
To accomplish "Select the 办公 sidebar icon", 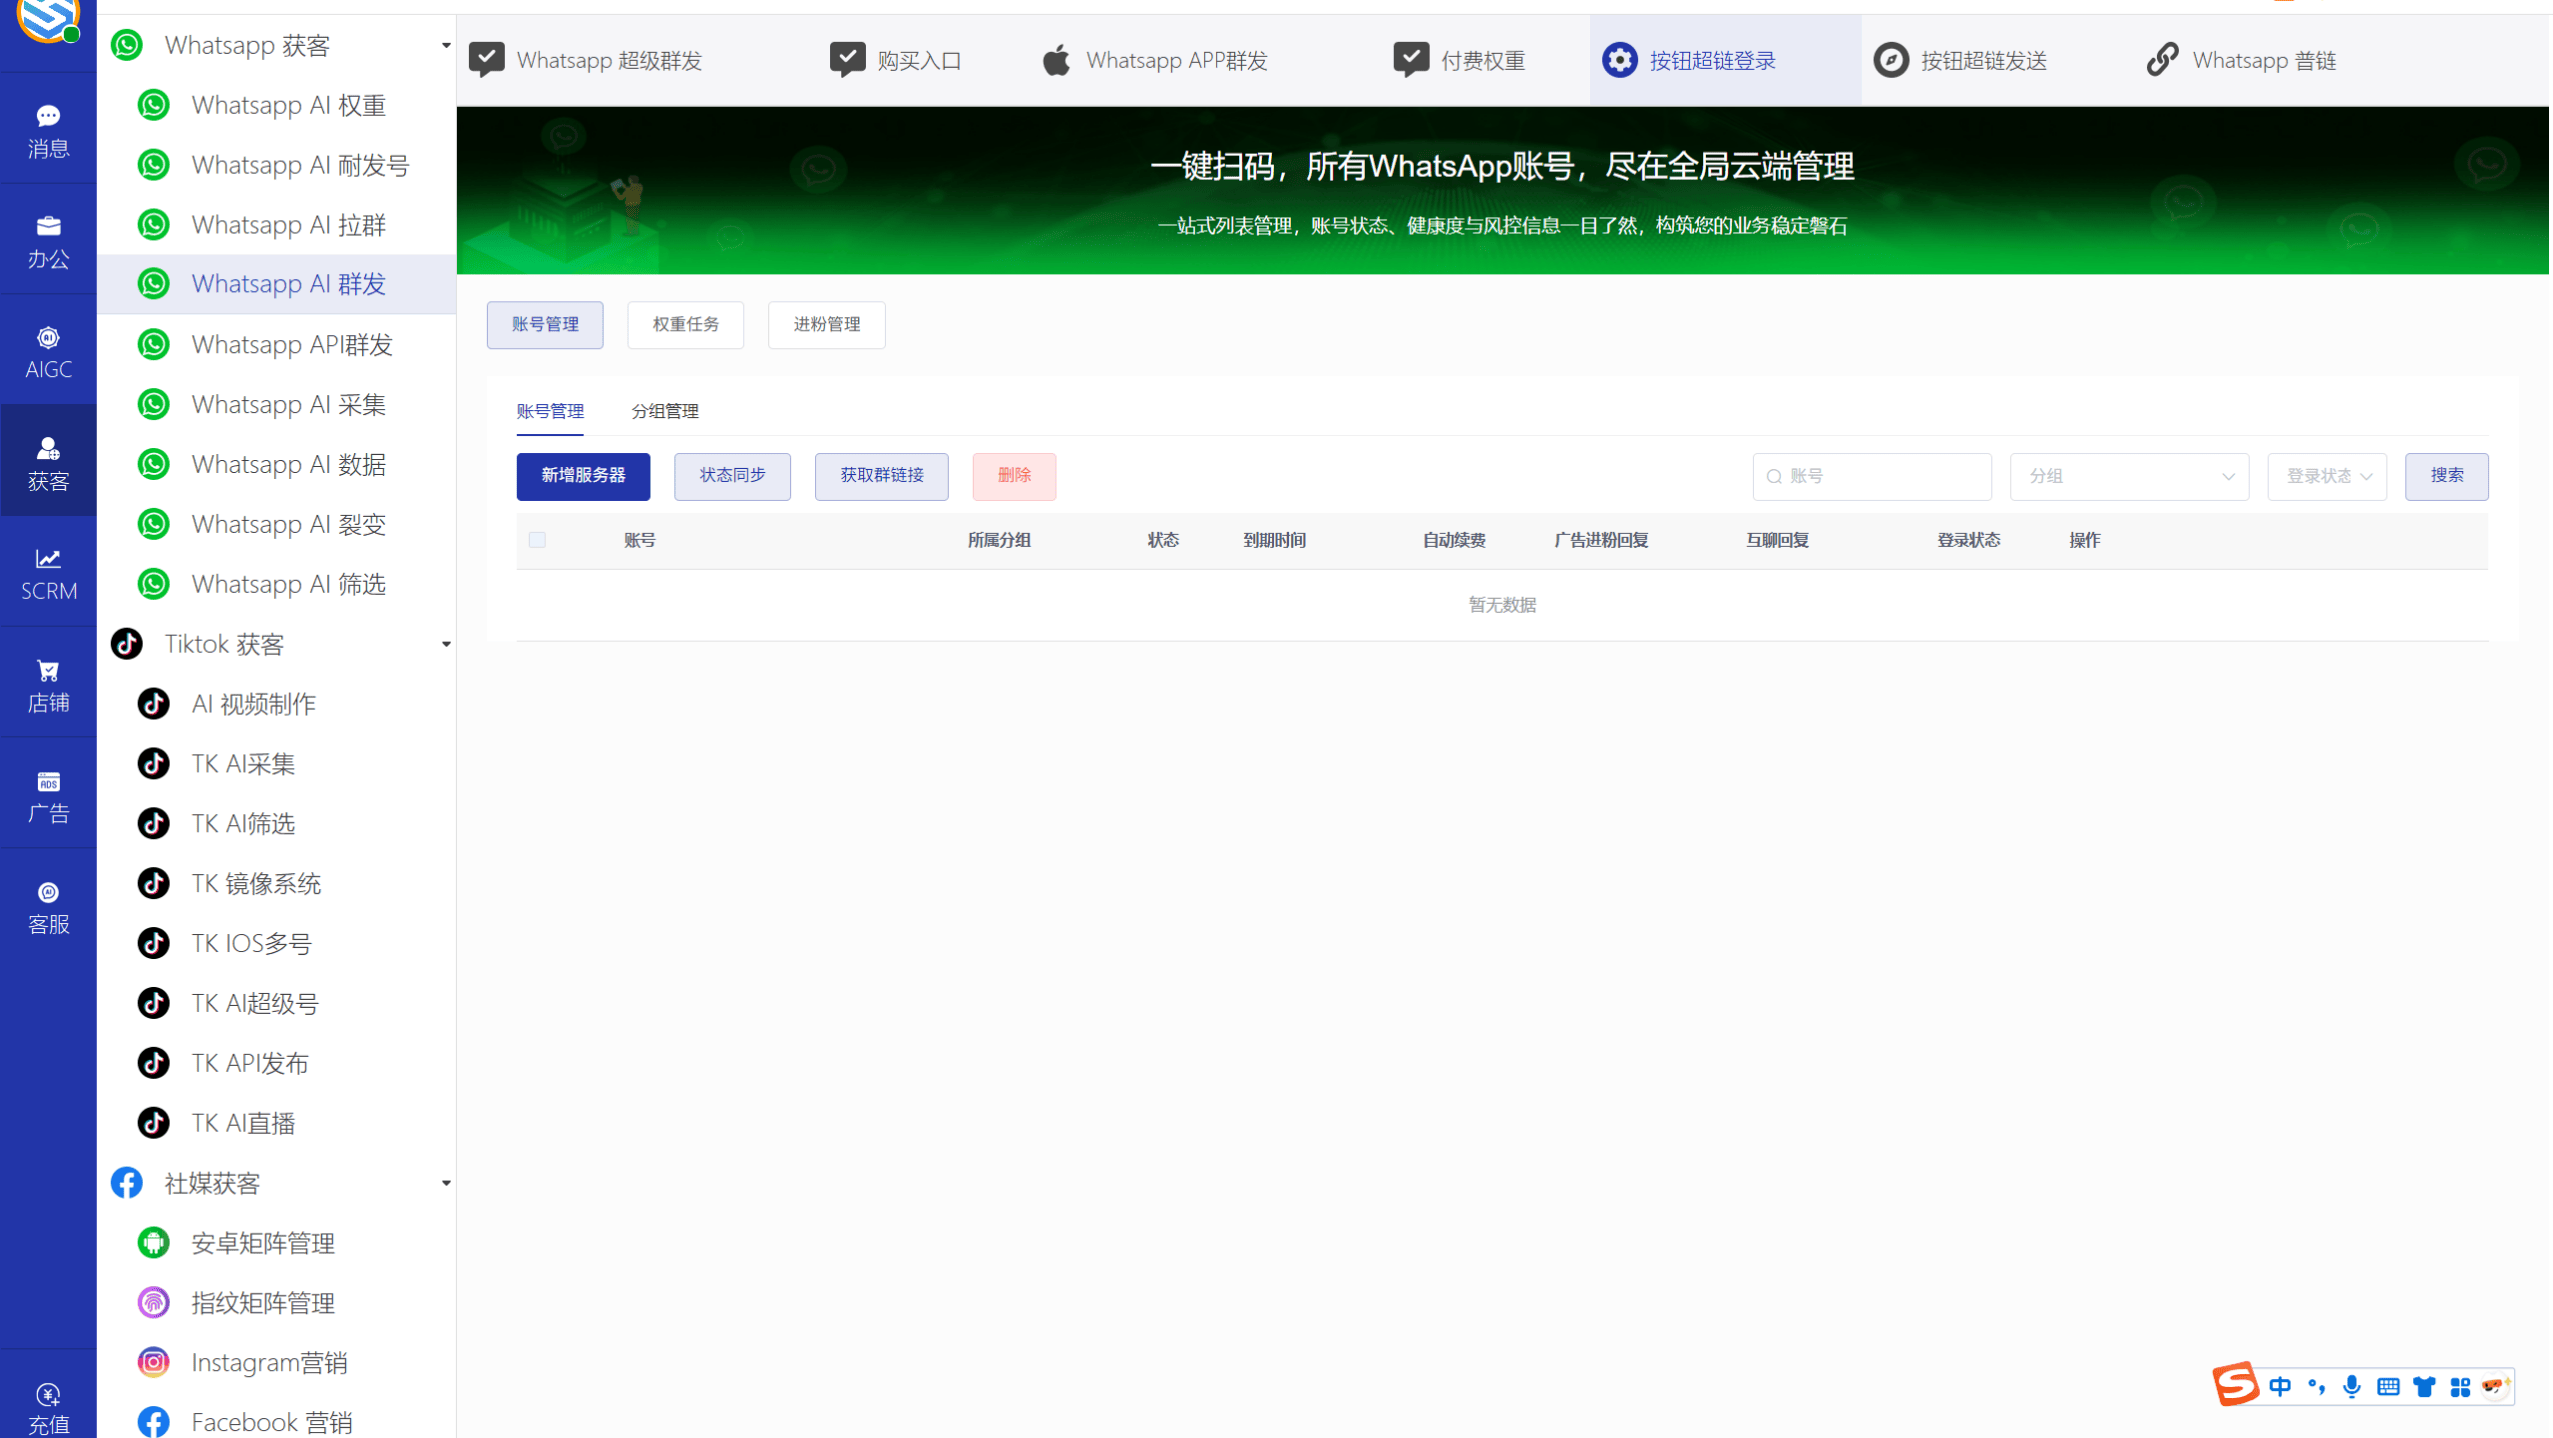I will coord(48,240).
